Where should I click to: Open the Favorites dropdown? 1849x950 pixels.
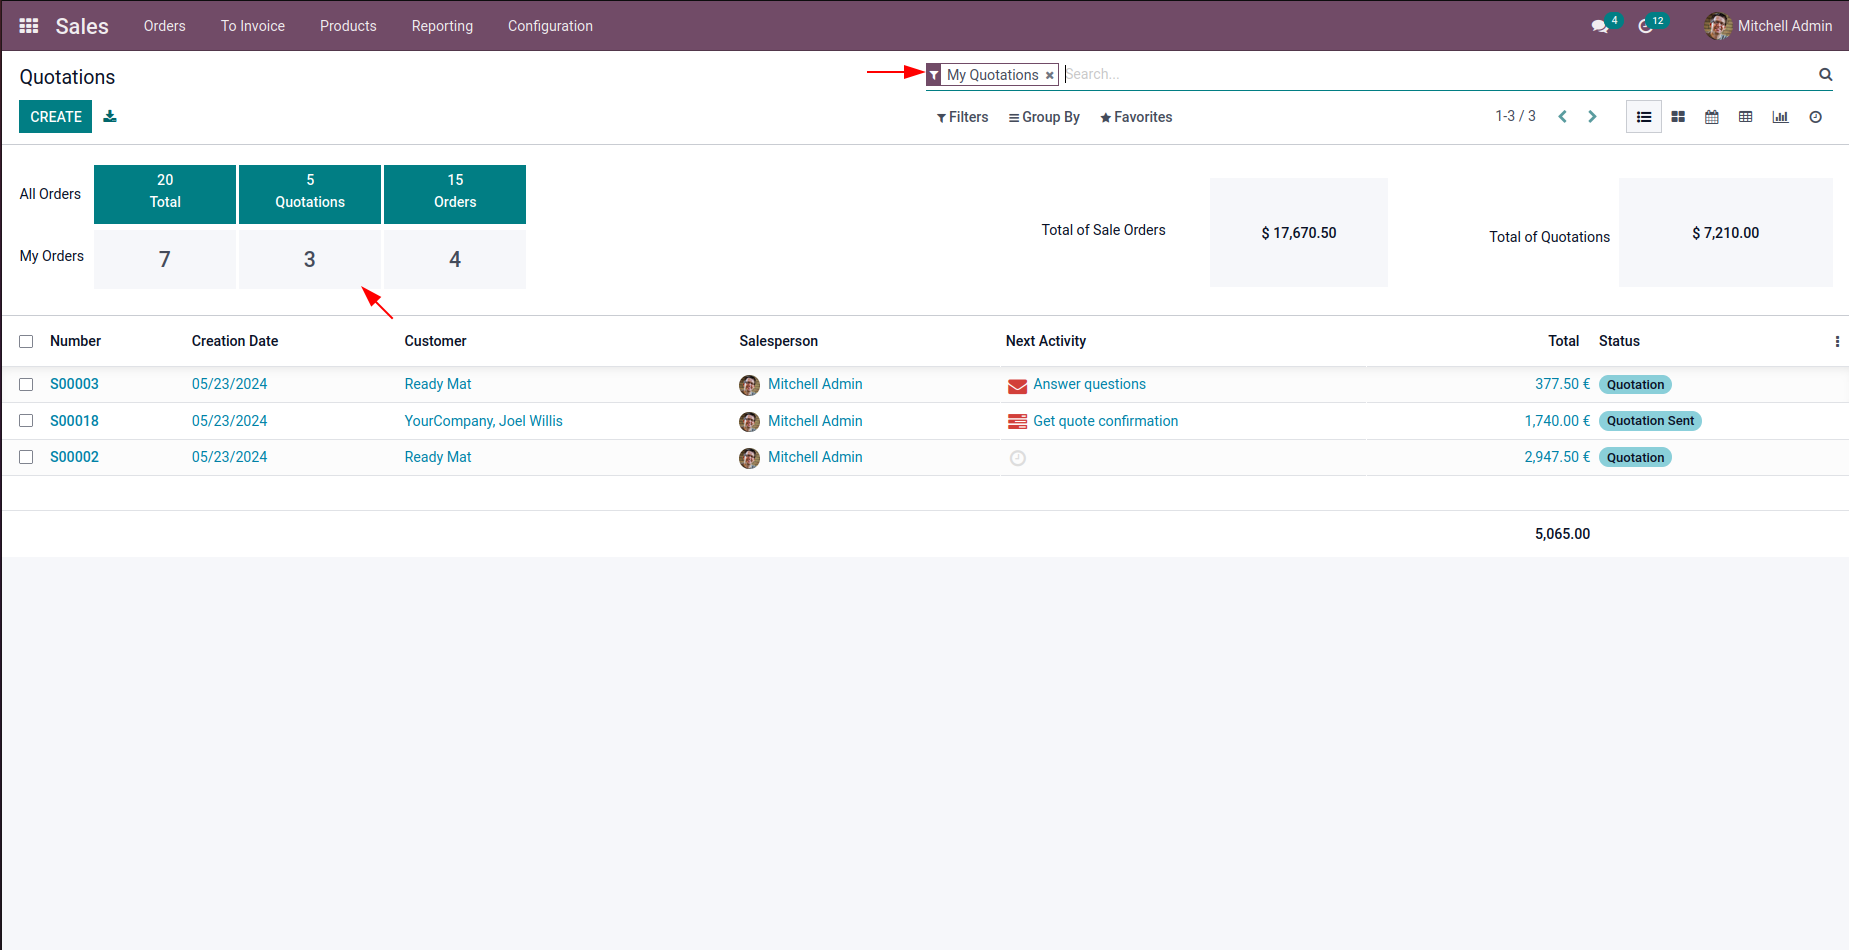click(x=1136, y=117)
